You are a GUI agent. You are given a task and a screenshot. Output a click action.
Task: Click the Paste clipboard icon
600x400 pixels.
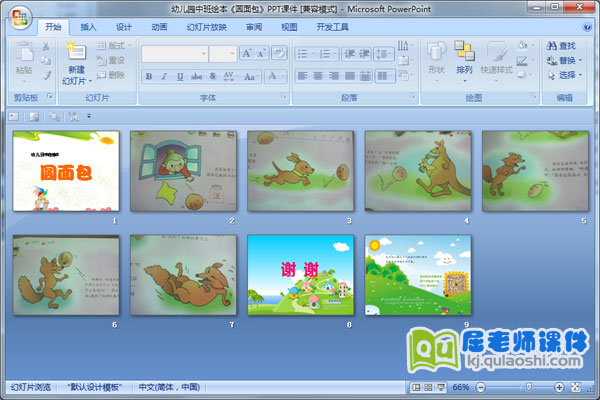[24, 52]
